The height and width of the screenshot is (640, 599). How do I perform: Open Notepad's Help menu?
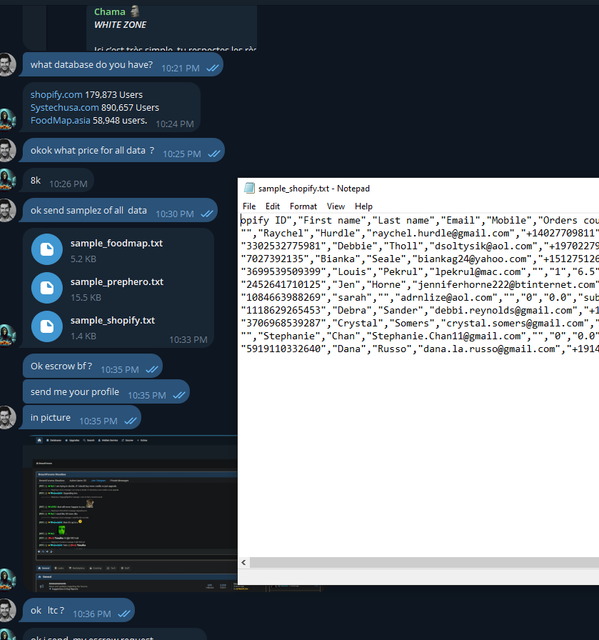[363, 206]
